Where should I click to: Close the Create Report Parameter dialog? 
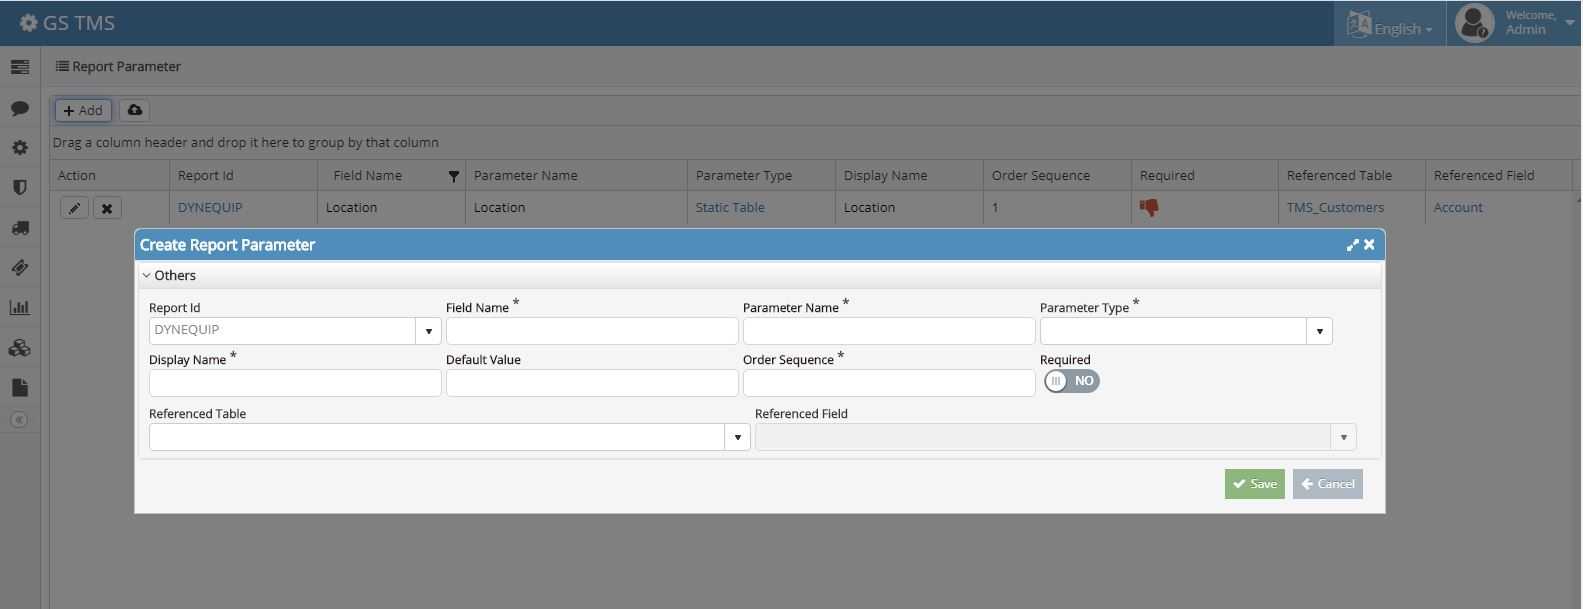pos(1369,245)
